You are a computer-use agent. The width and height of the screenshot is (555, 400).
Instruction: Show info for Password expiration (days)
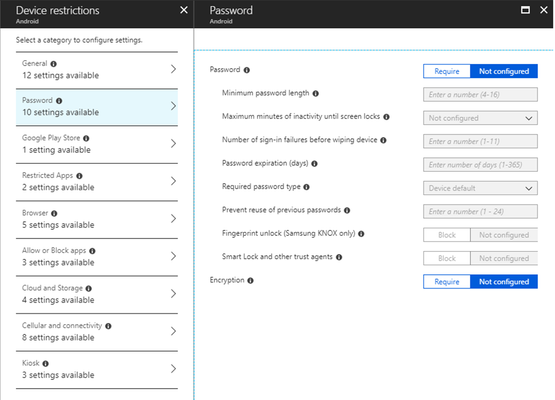click(x=314, y=164)
